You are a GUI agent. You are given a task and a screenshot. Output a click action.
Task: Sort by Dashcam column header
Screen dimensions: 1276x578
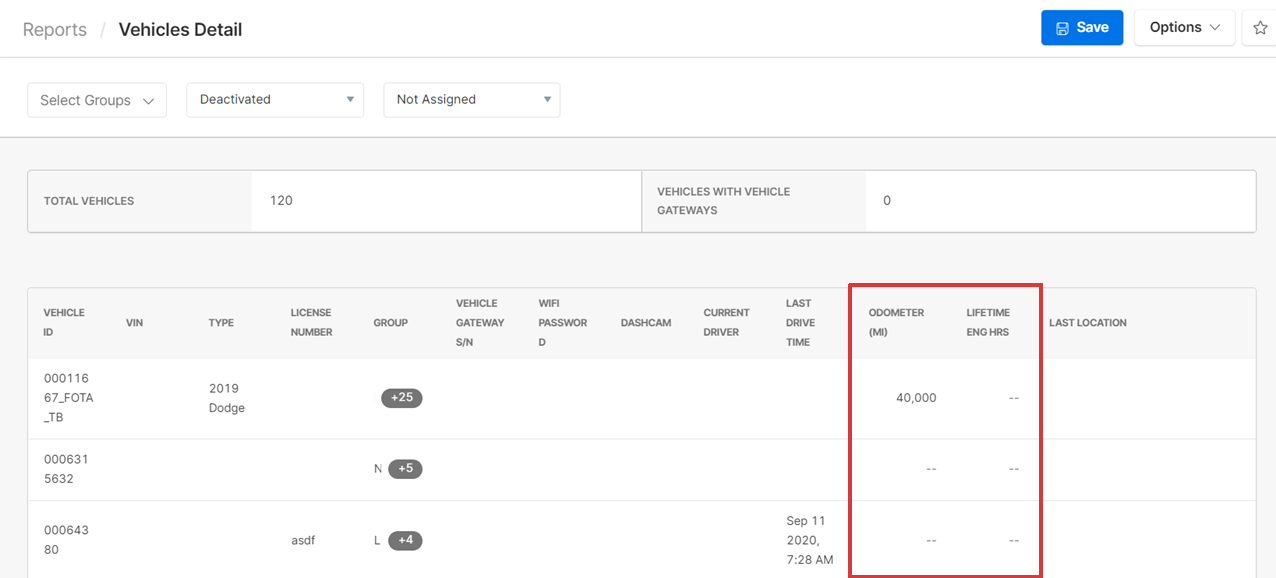tap(646, 323)
